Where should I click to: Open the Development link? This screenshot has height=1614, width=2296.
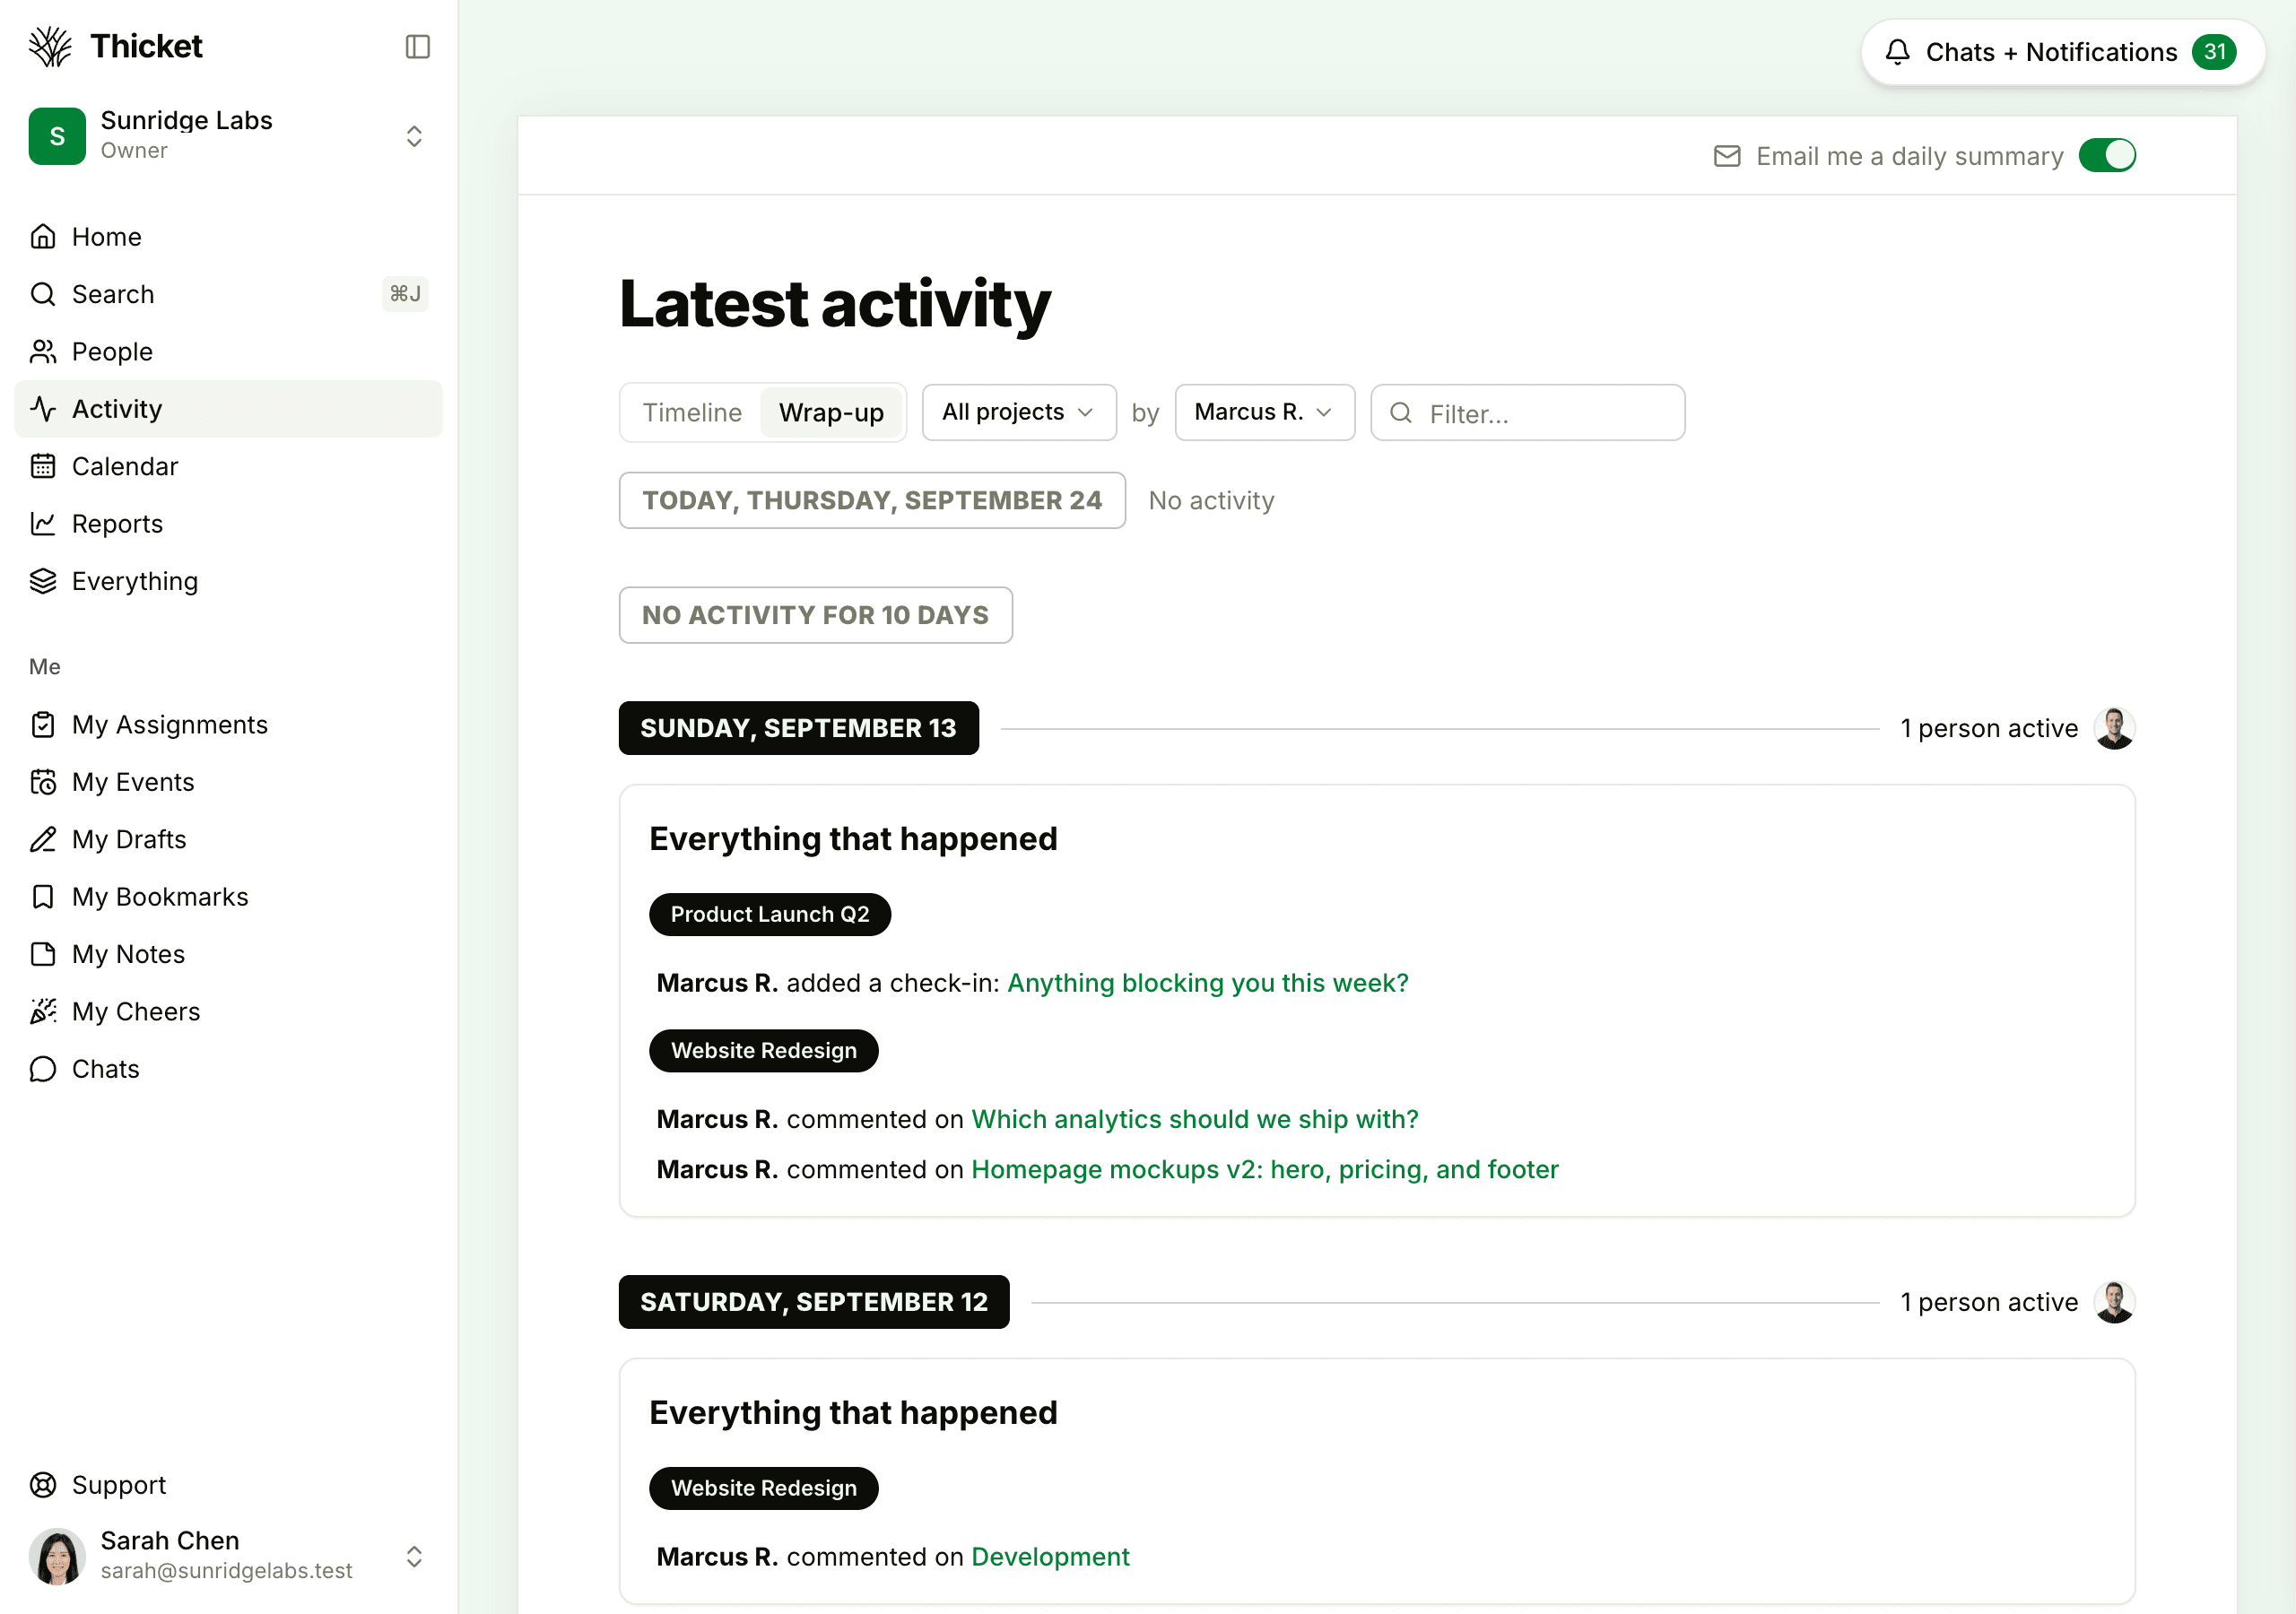pos(1050,1557)
